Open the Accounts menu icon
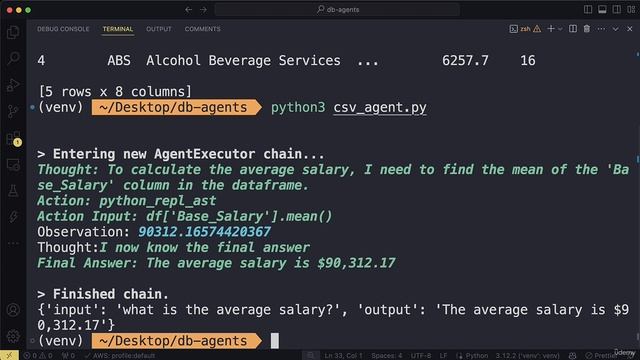640x360 pixels. (13, 310)
